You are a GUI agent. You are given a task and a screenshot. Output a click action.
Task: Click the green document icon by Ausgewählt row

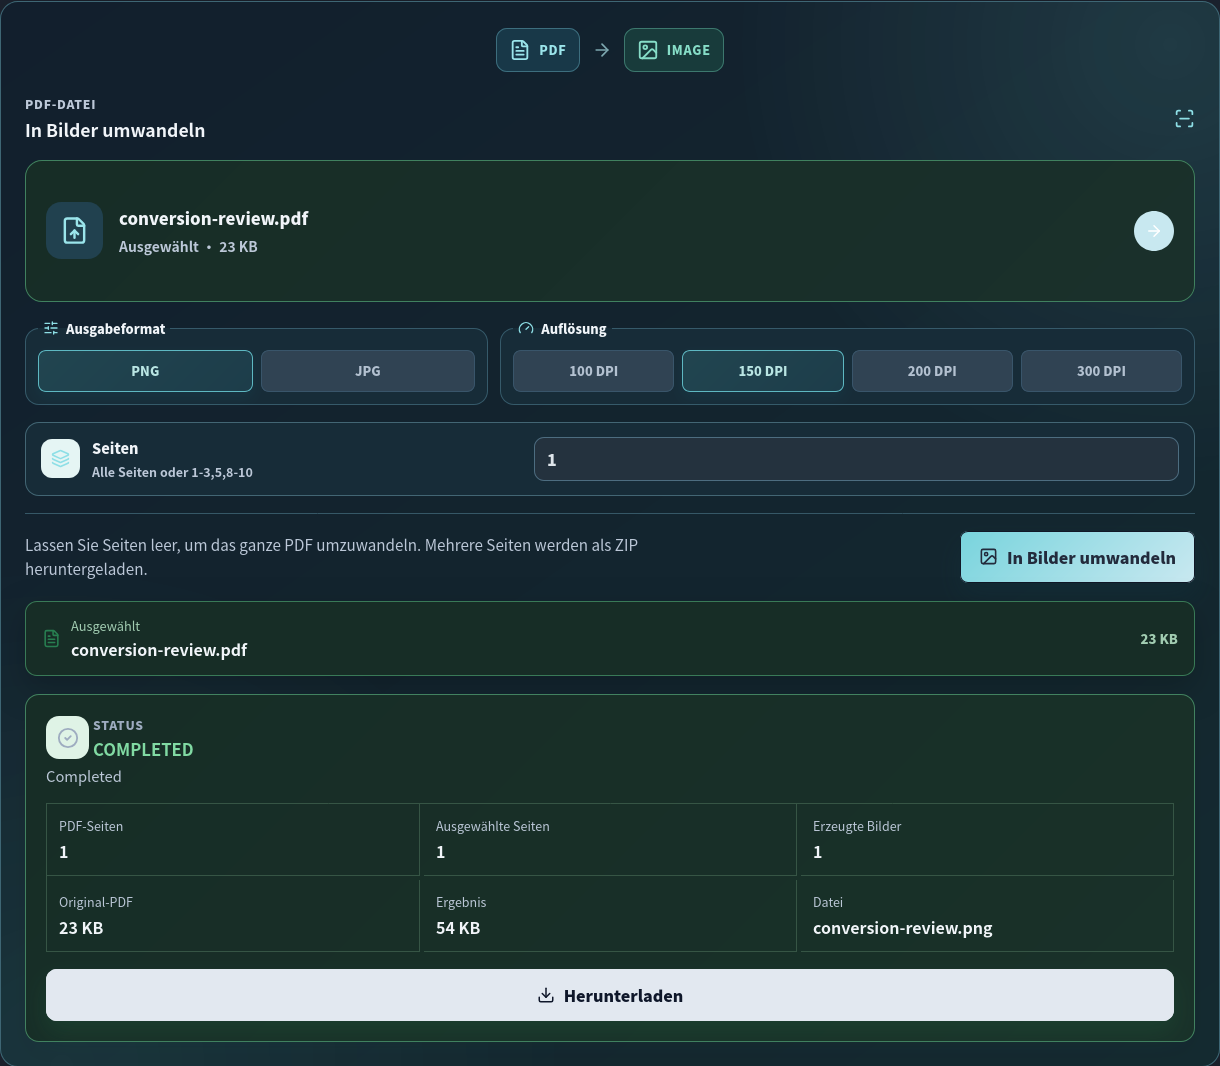[52, 638]
